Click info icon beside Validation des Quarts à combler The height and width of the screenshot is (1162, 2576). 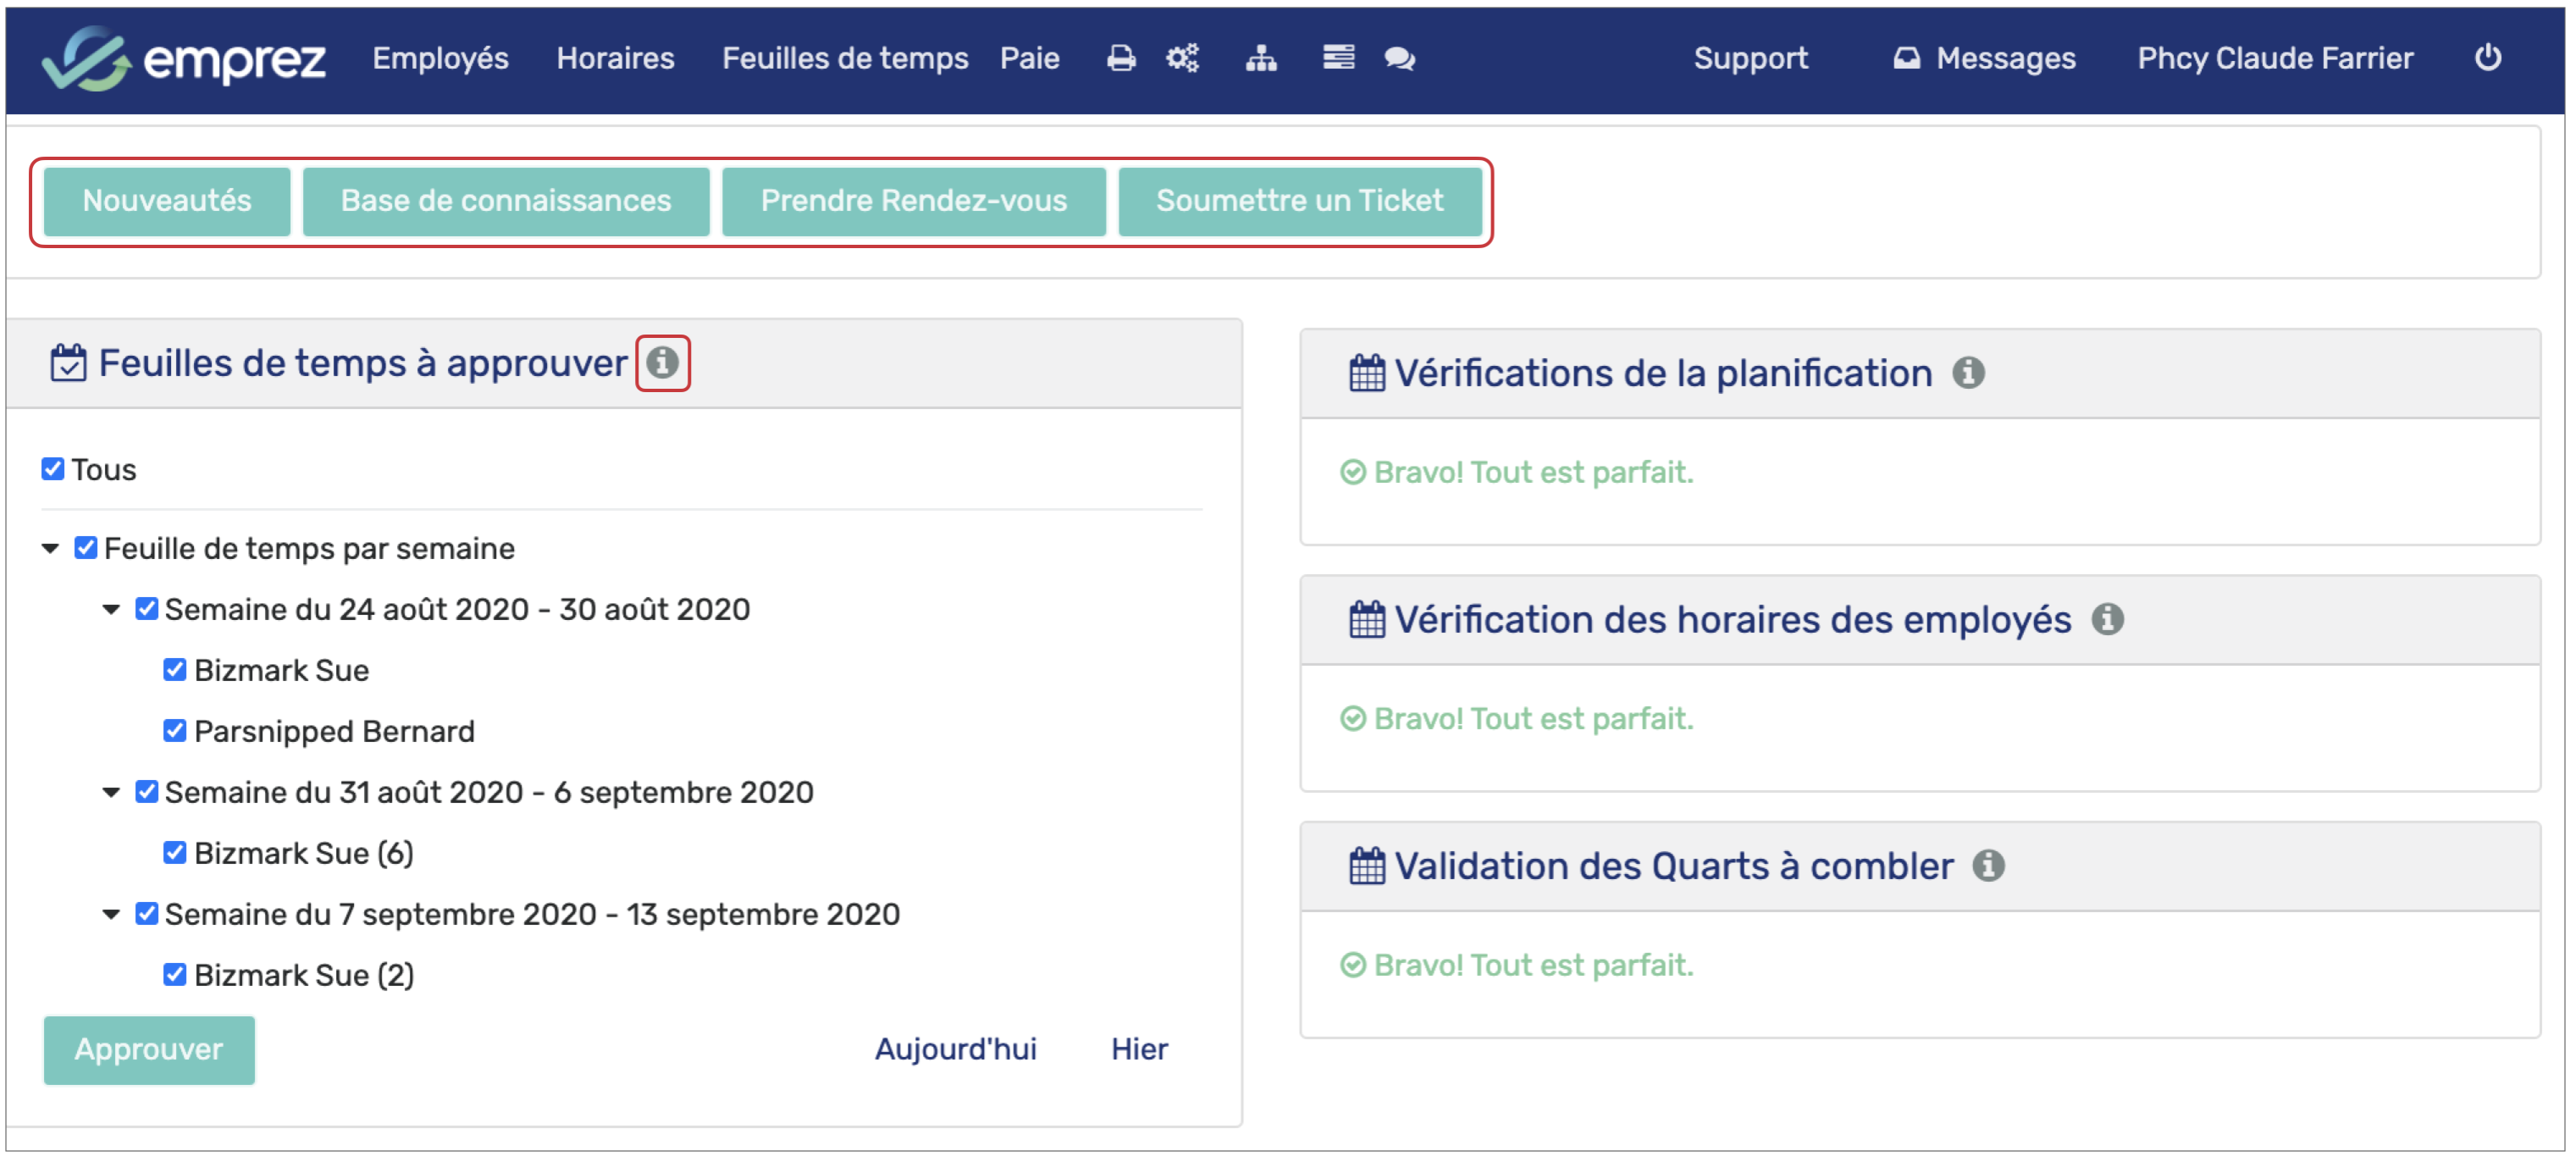(1988, 866)
